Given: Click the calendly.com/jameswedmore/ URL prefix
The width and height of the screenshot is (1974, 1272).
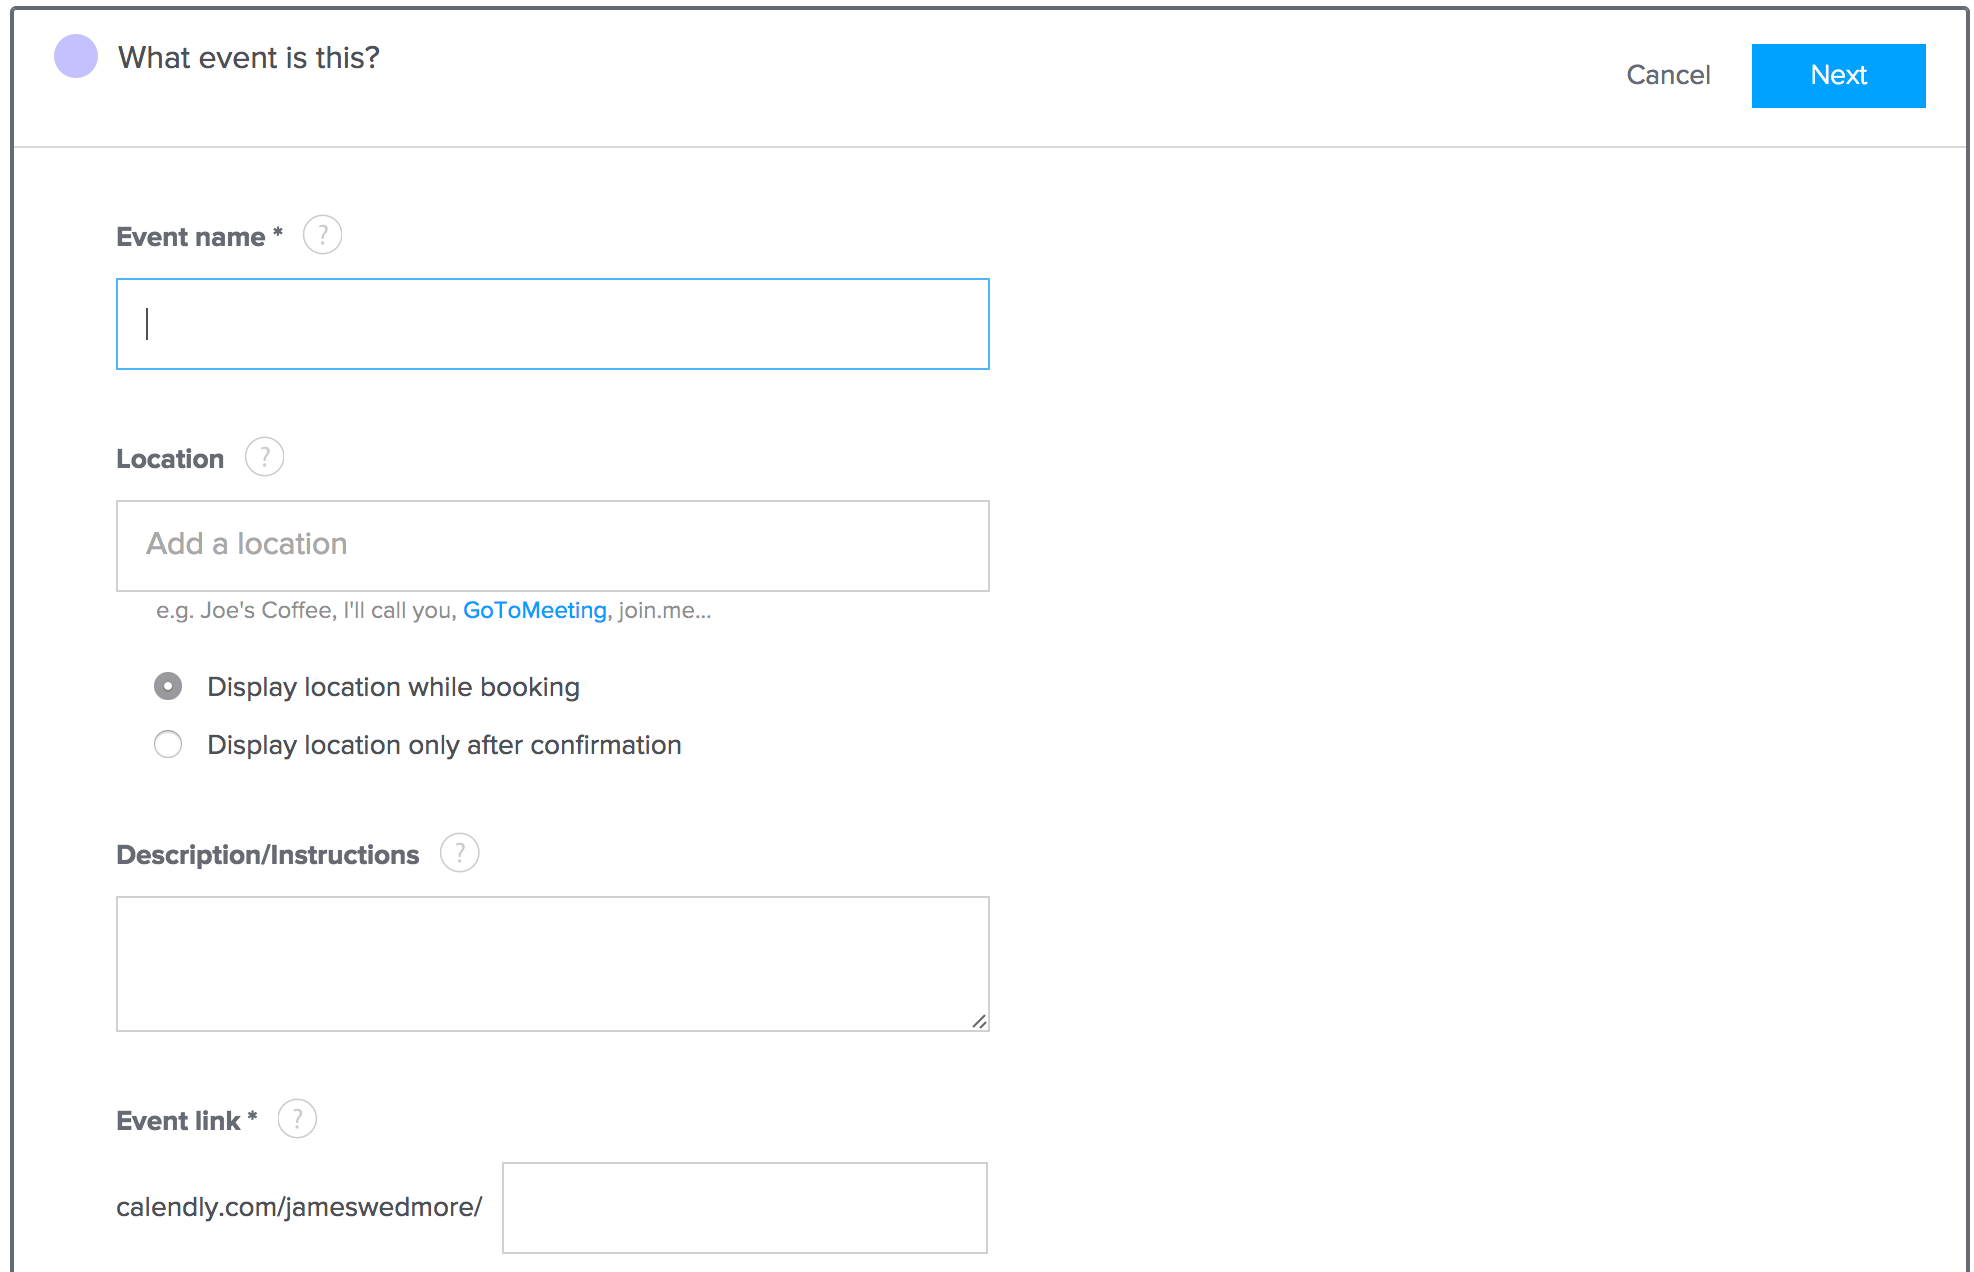Looking at the screenshot, I should coord(299,1207).
